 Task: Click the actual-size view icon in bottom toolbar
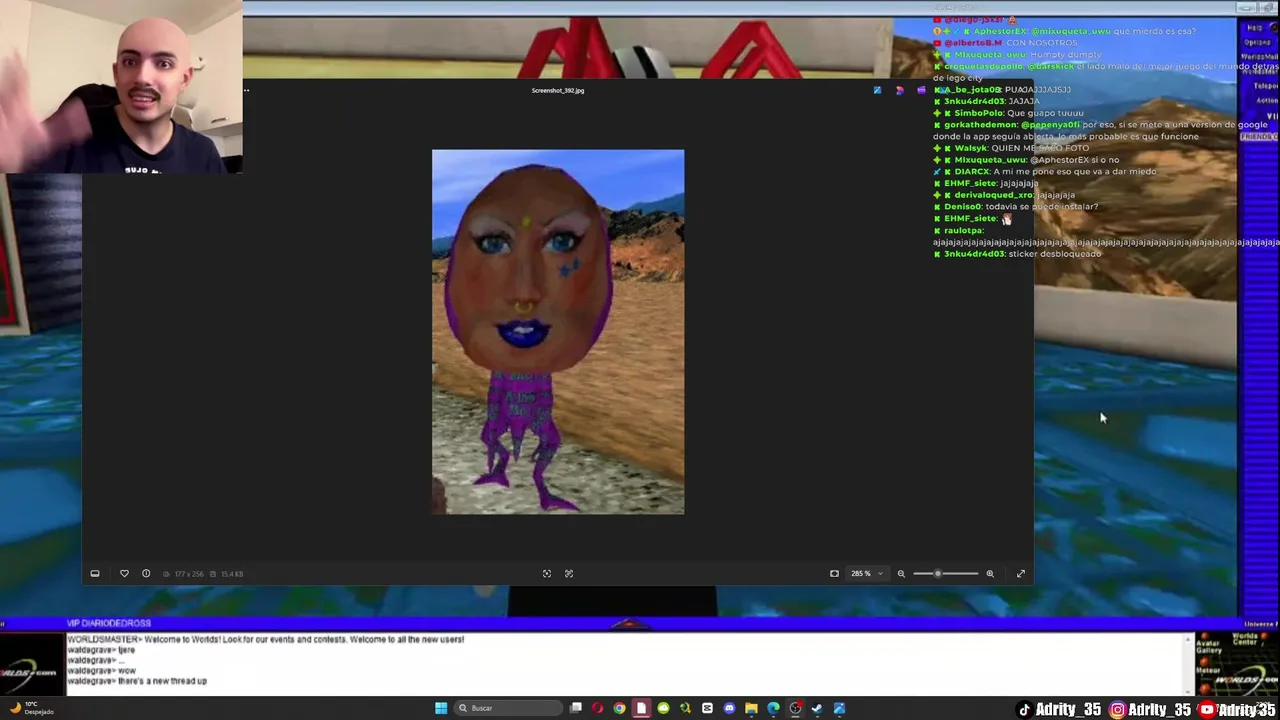click(569, 574)
